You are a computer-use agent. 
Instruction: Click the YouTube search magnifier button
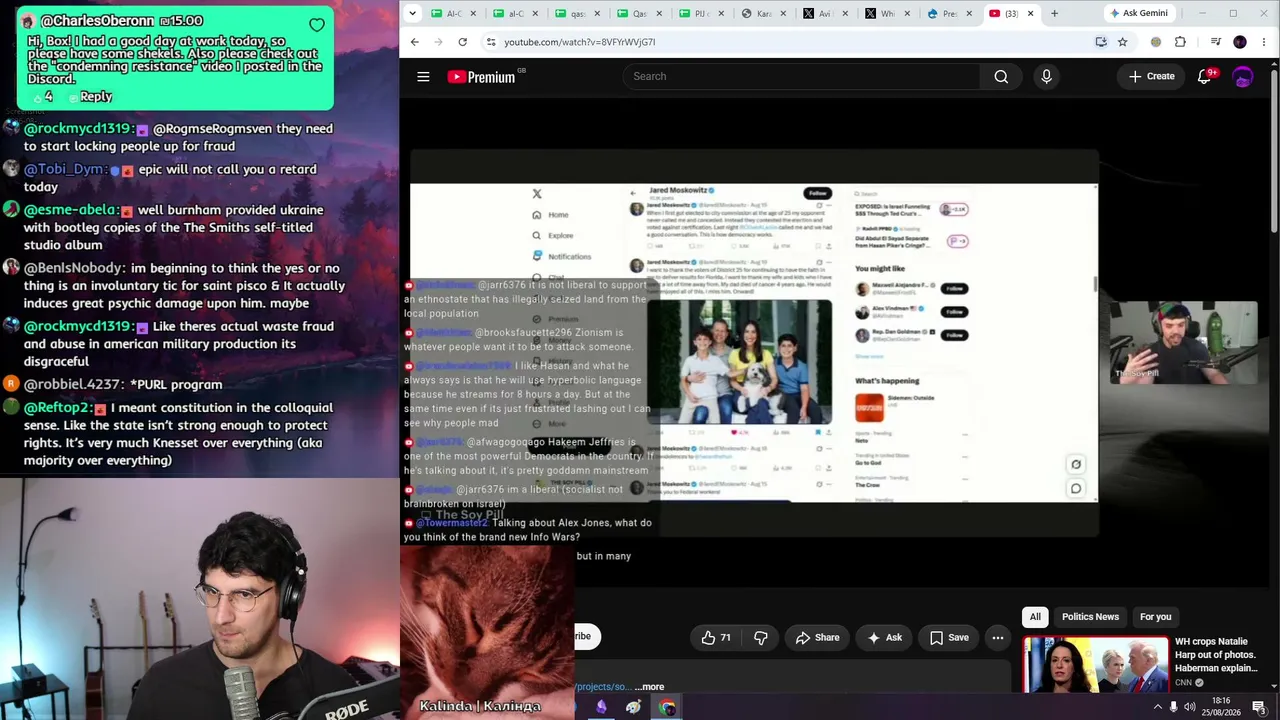click(1001, 77)
